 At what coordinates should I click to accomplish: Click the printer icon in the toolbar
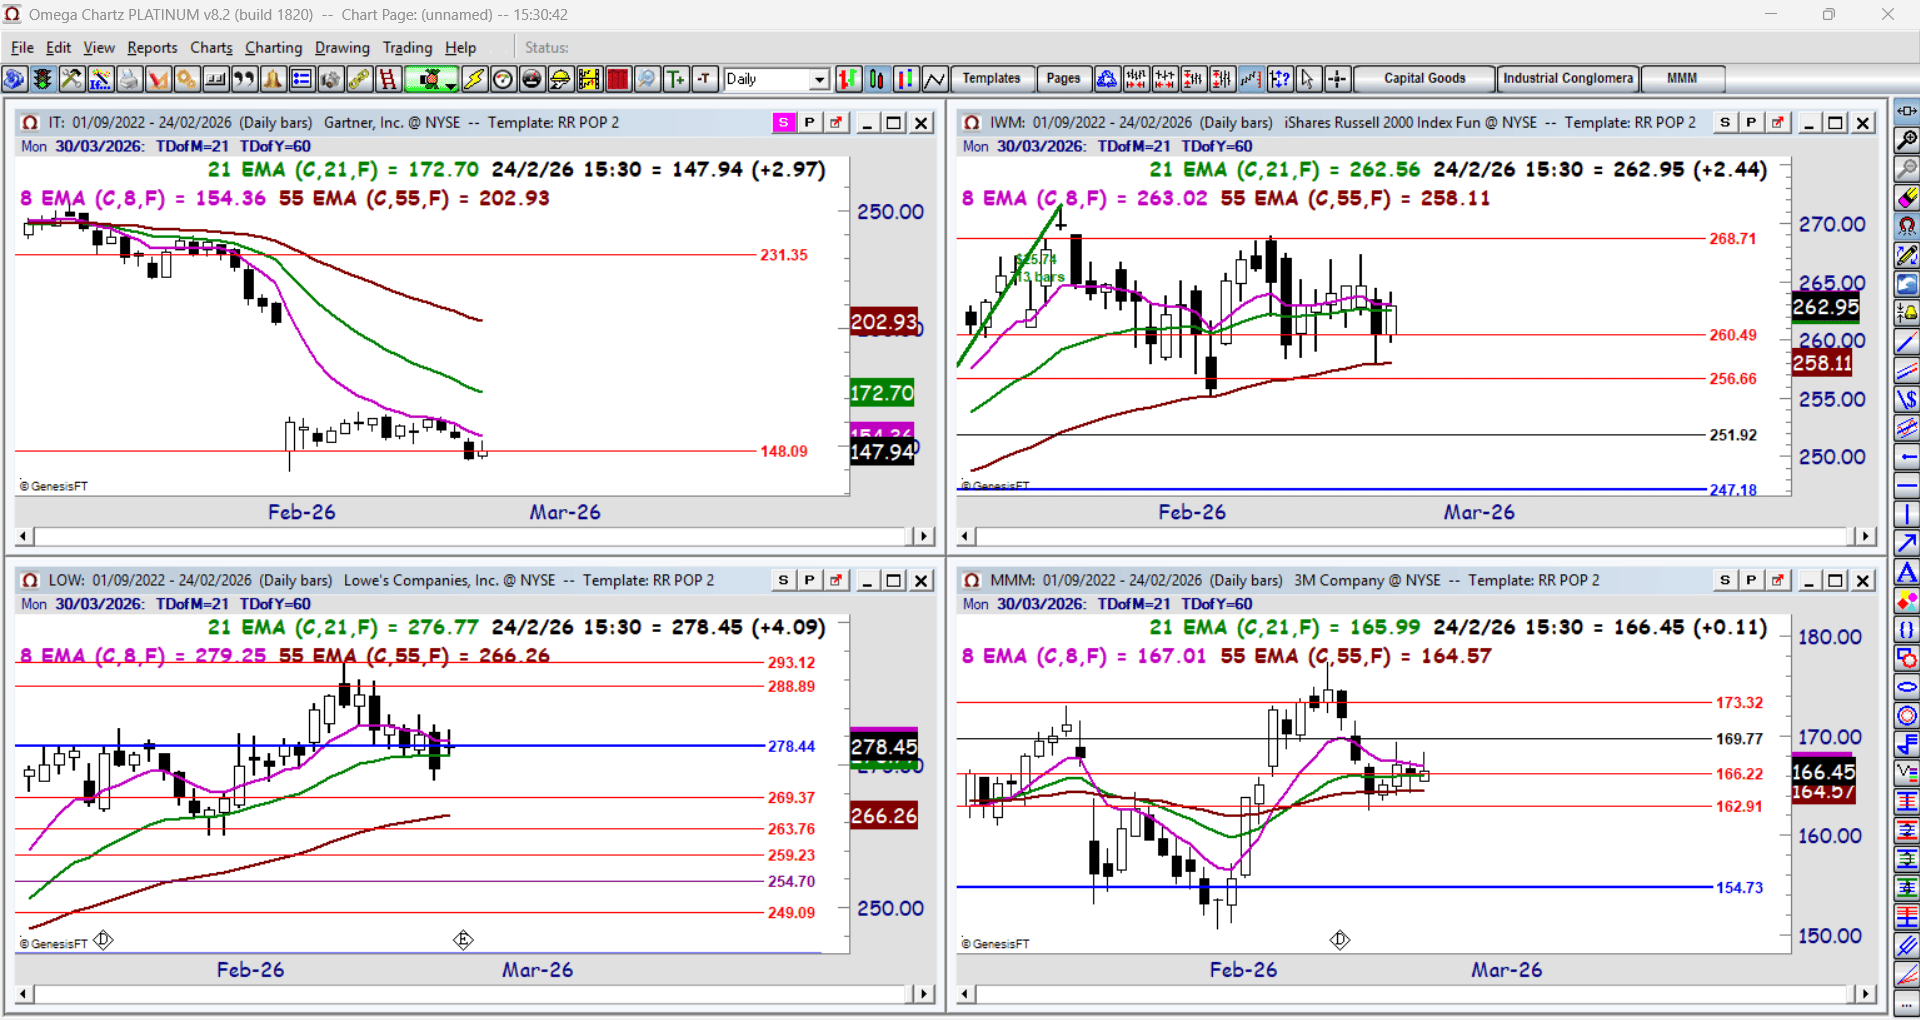129,79
